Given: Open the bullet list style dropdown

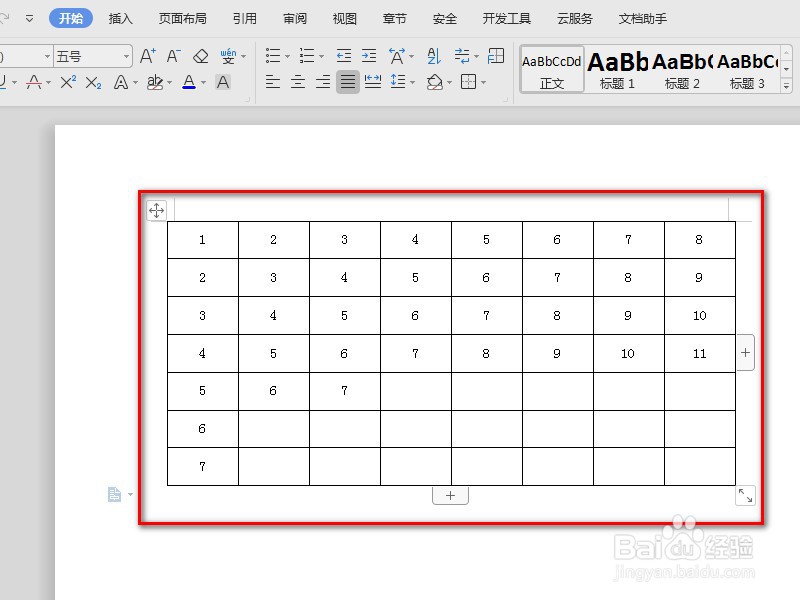Looking at the screenshot, I should (287, 57).
